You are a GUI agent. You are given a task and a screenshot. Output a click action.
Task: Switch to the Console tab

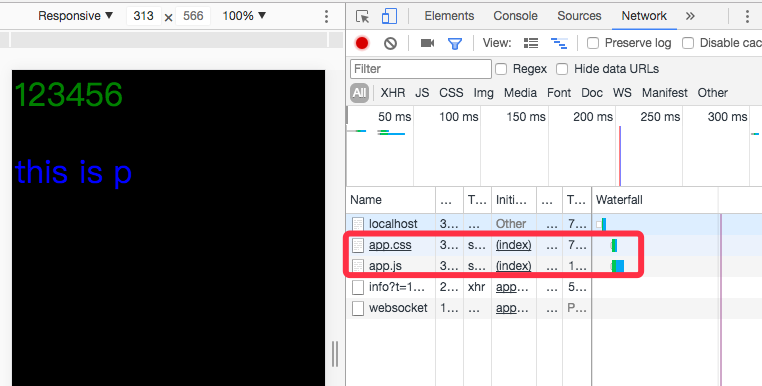pos(515,16)
